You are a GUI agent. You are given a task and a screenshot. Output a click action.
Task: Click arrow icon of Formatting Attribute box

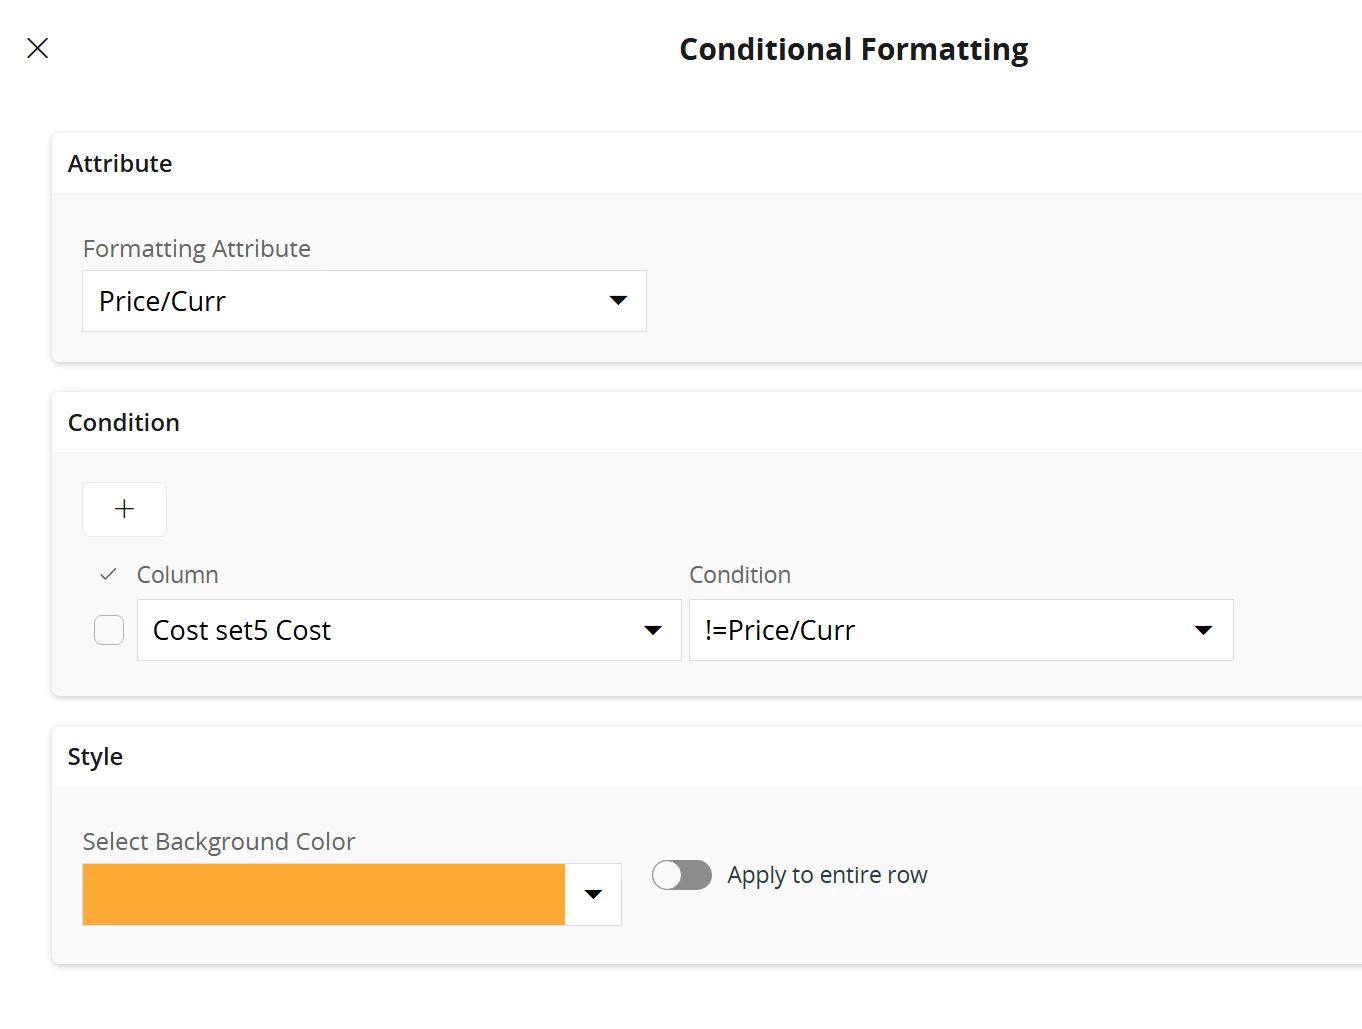pos(618,301)
